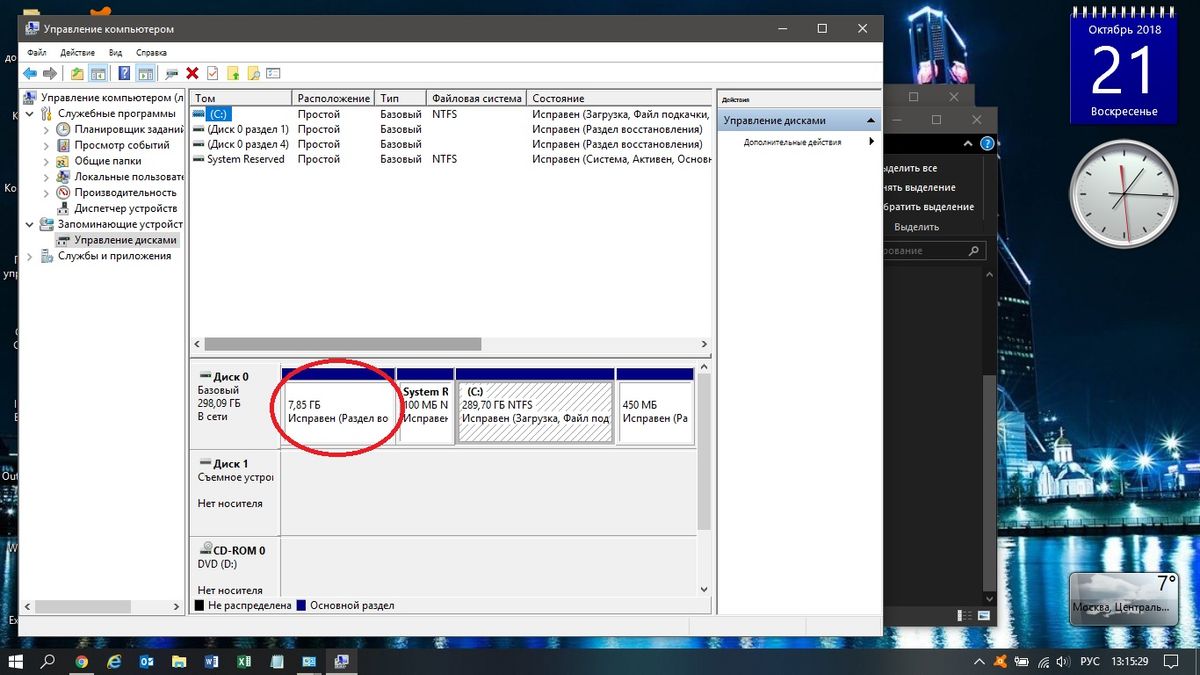Open Help via blue question mark icon
Viewport: 1200px width, 675px height.
(x=124, y=73)
